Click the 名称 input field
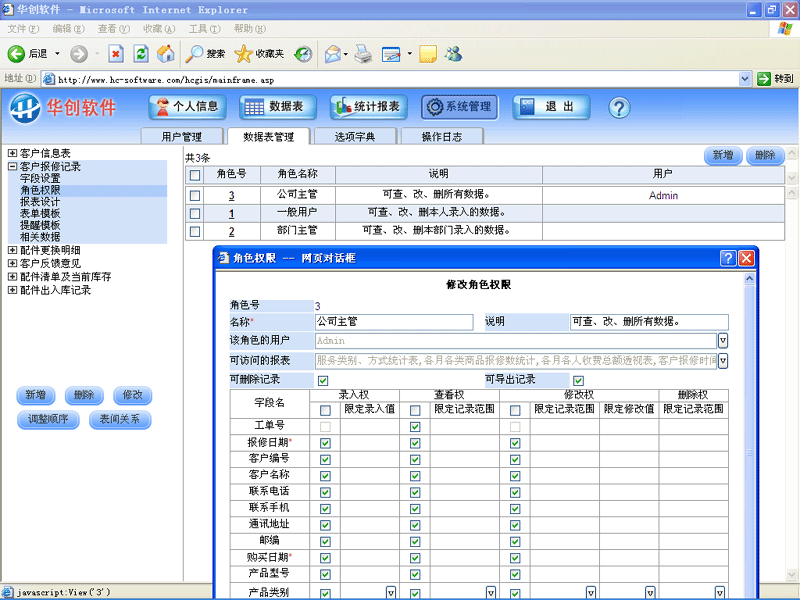The width and height of the screenshot is (800, 600). pos(394,321)
